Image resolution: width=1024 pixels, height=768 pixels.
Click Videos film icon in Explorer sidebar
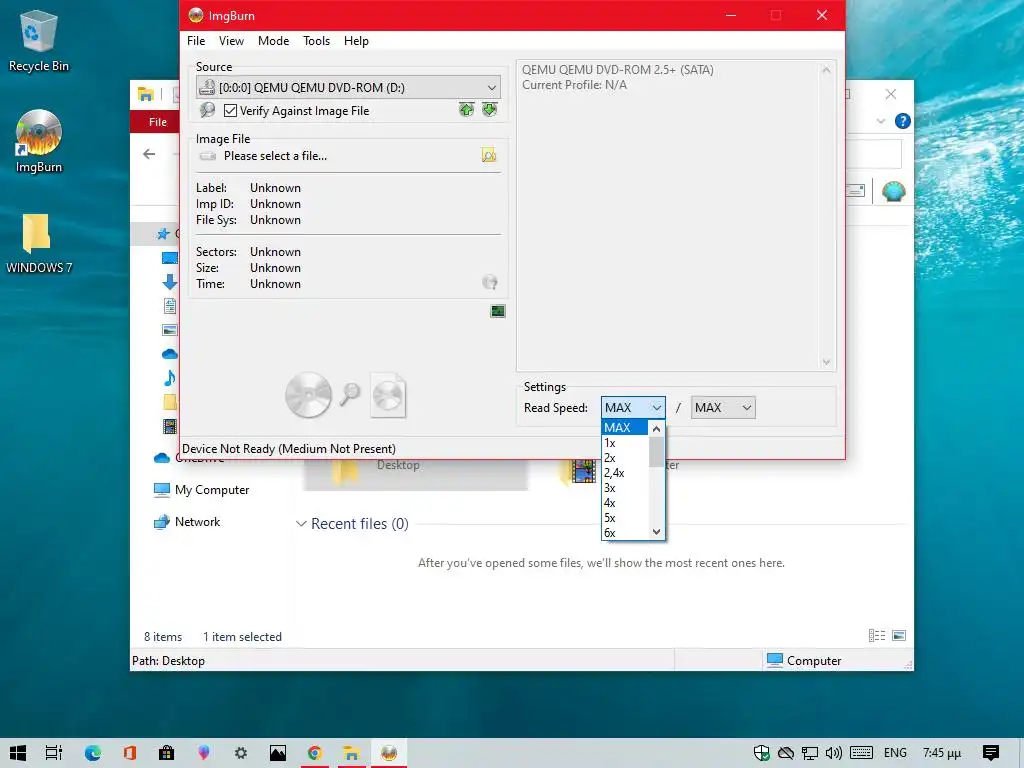pyautogui.click(x=170, y=426)
